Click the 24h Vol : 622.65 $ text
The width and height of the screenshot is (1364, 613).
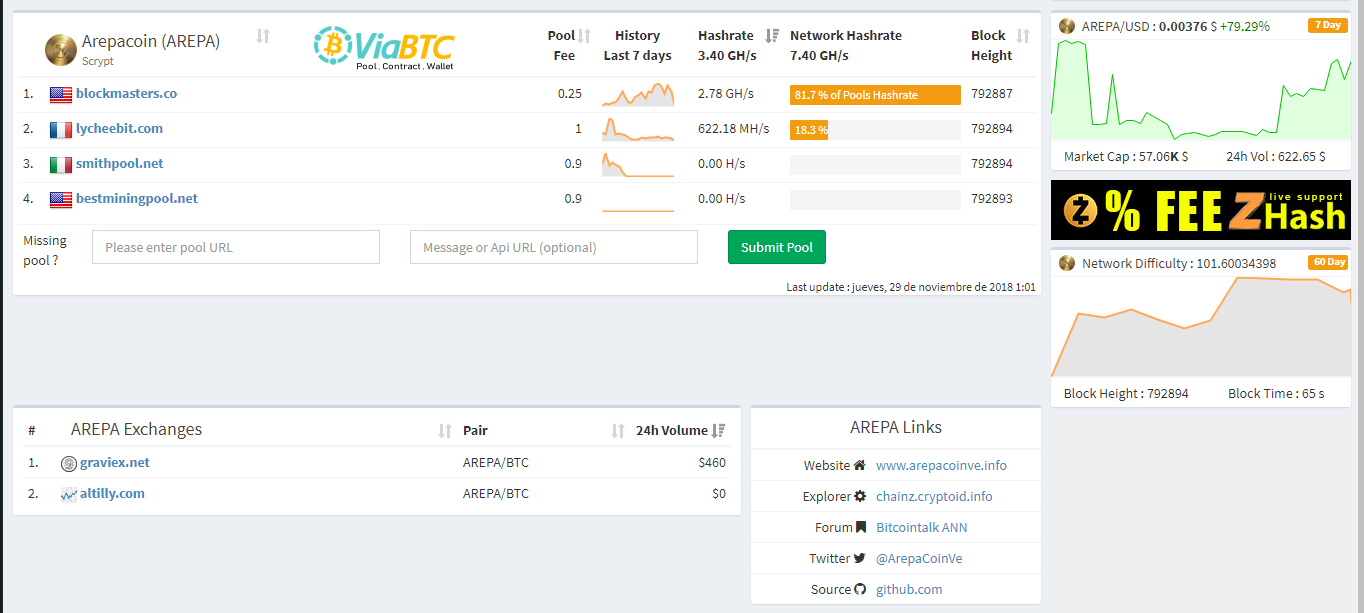click(x=1276, y=156)
